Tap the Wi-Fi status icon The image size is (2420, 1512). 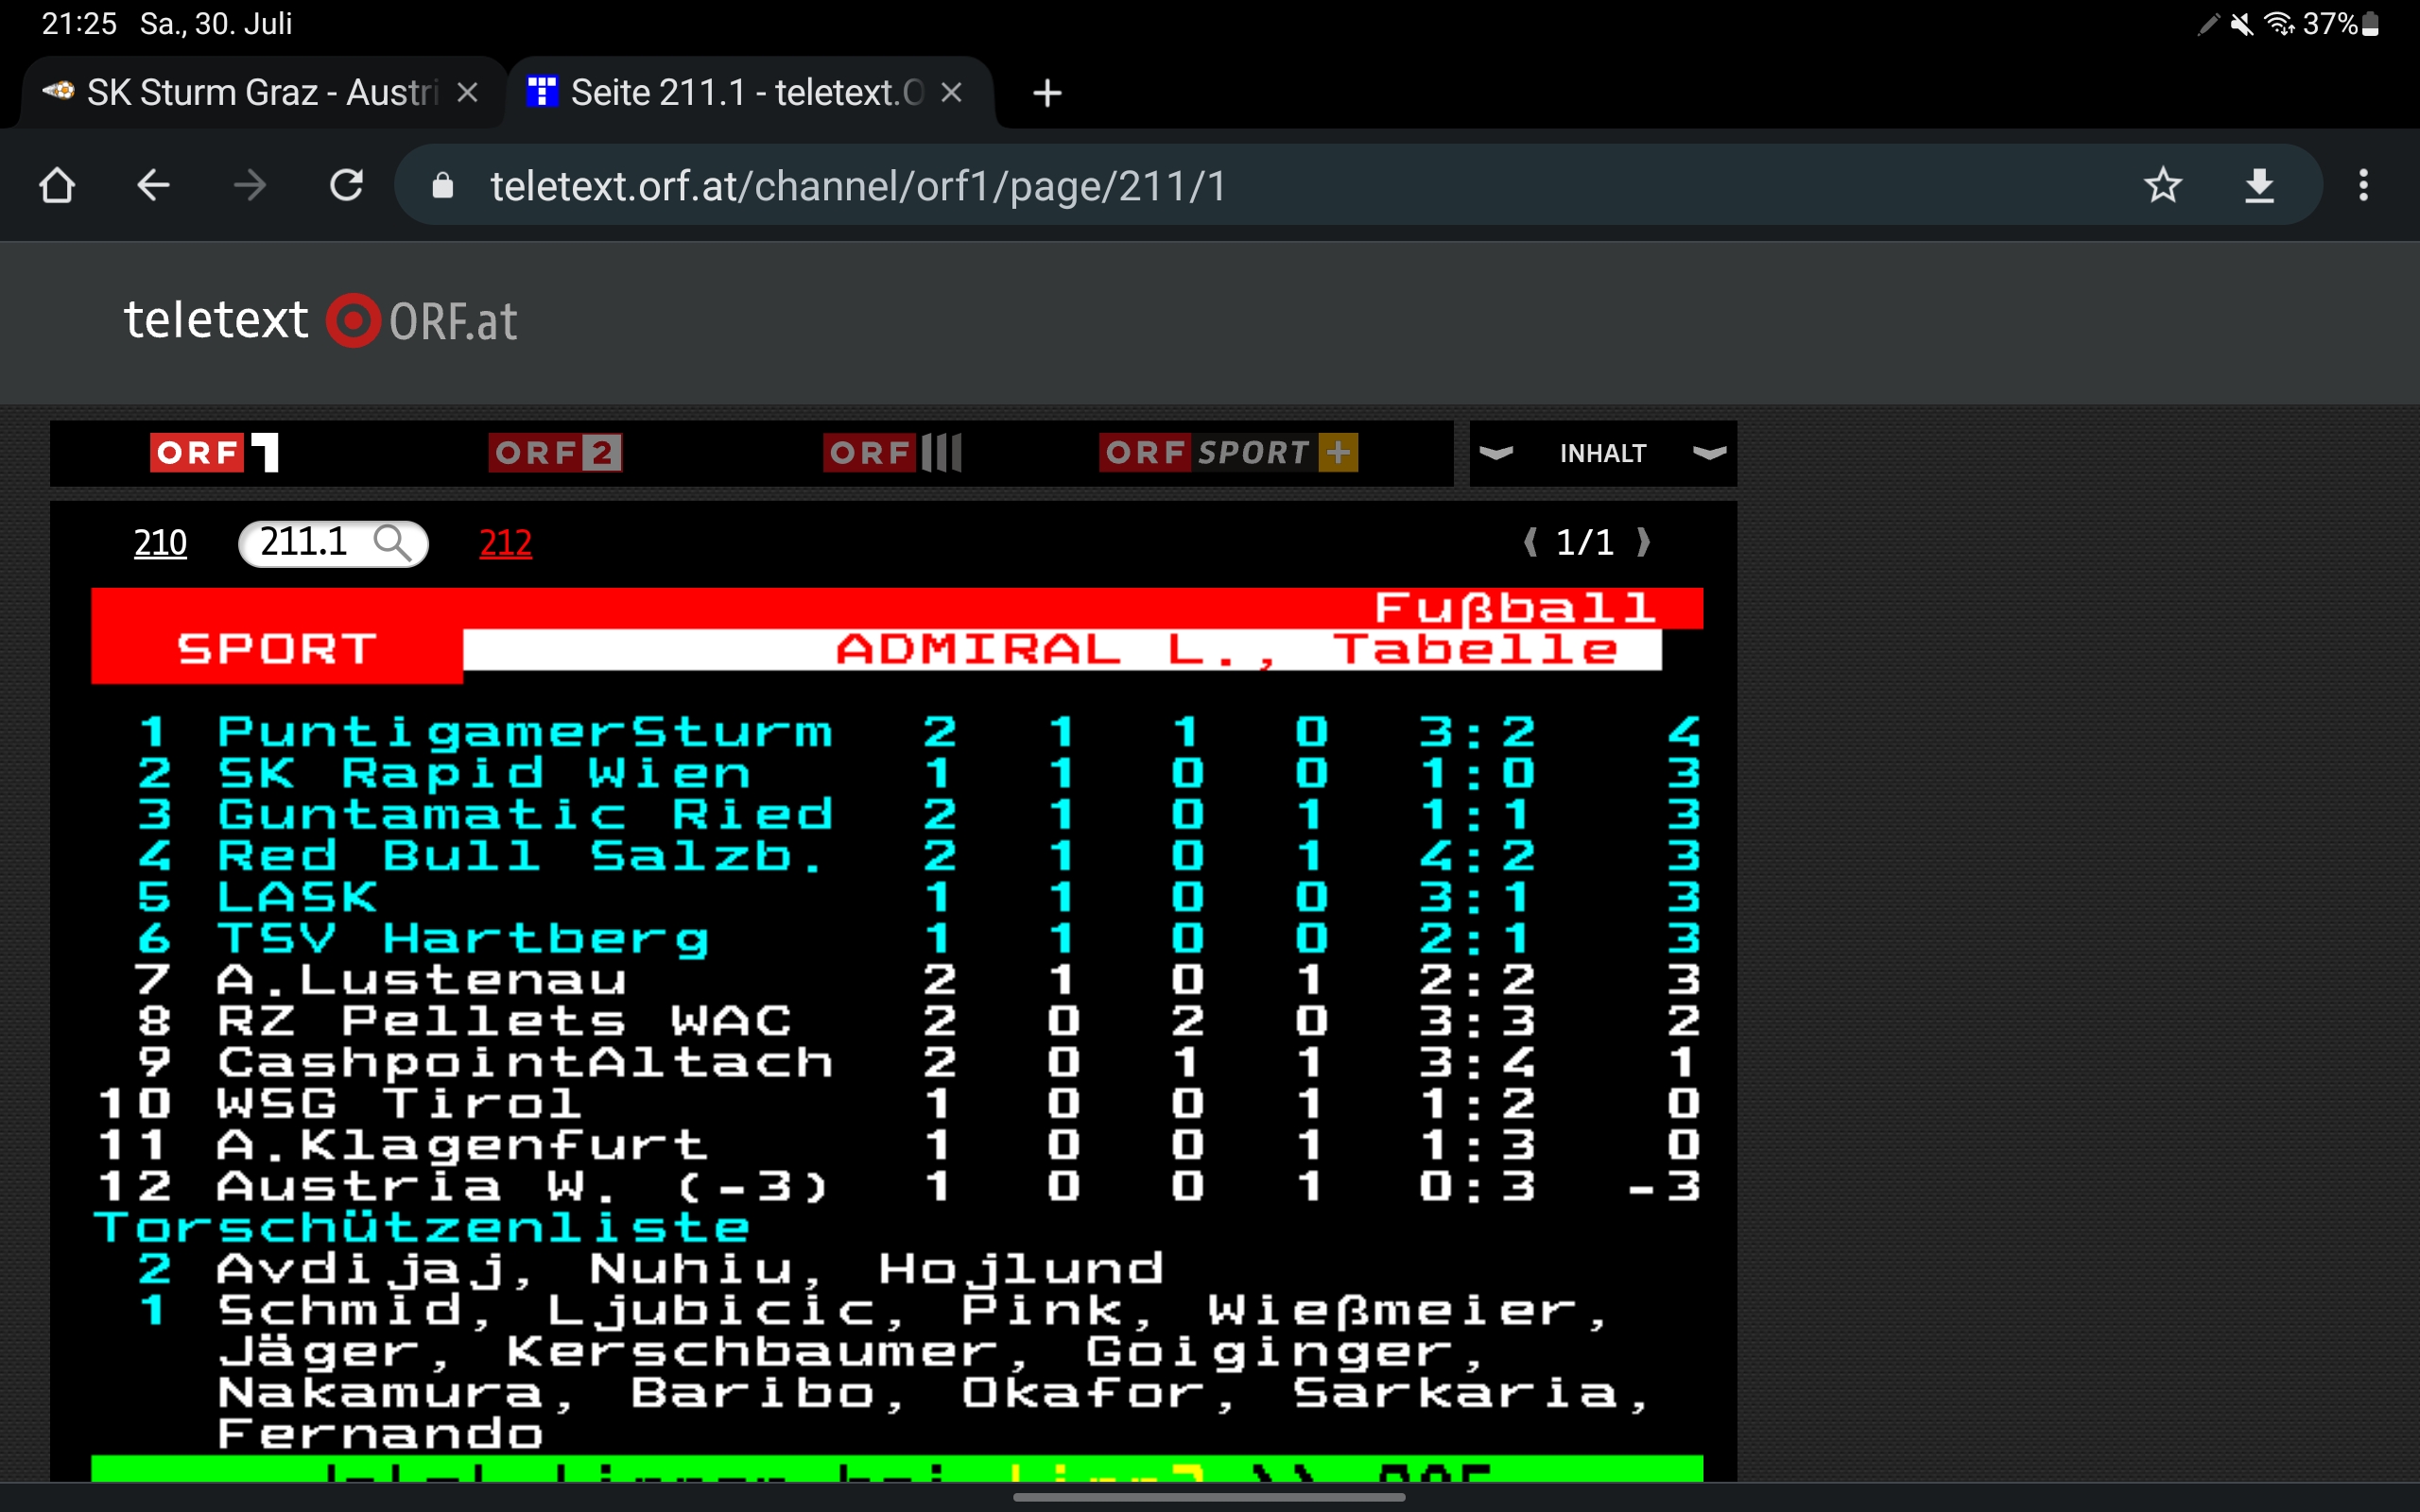point(2279,24)
